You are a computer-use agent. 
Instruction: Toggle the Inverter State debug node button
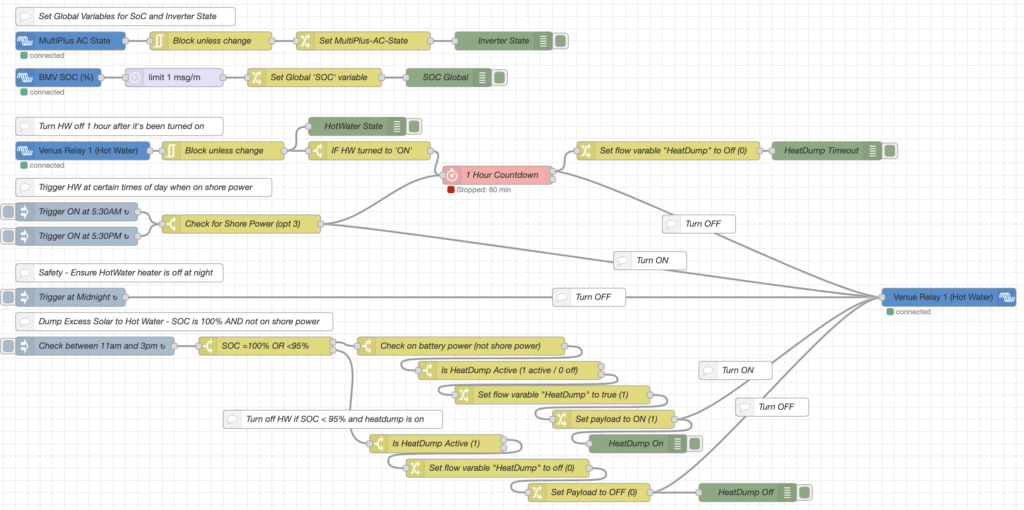point(561,40)
